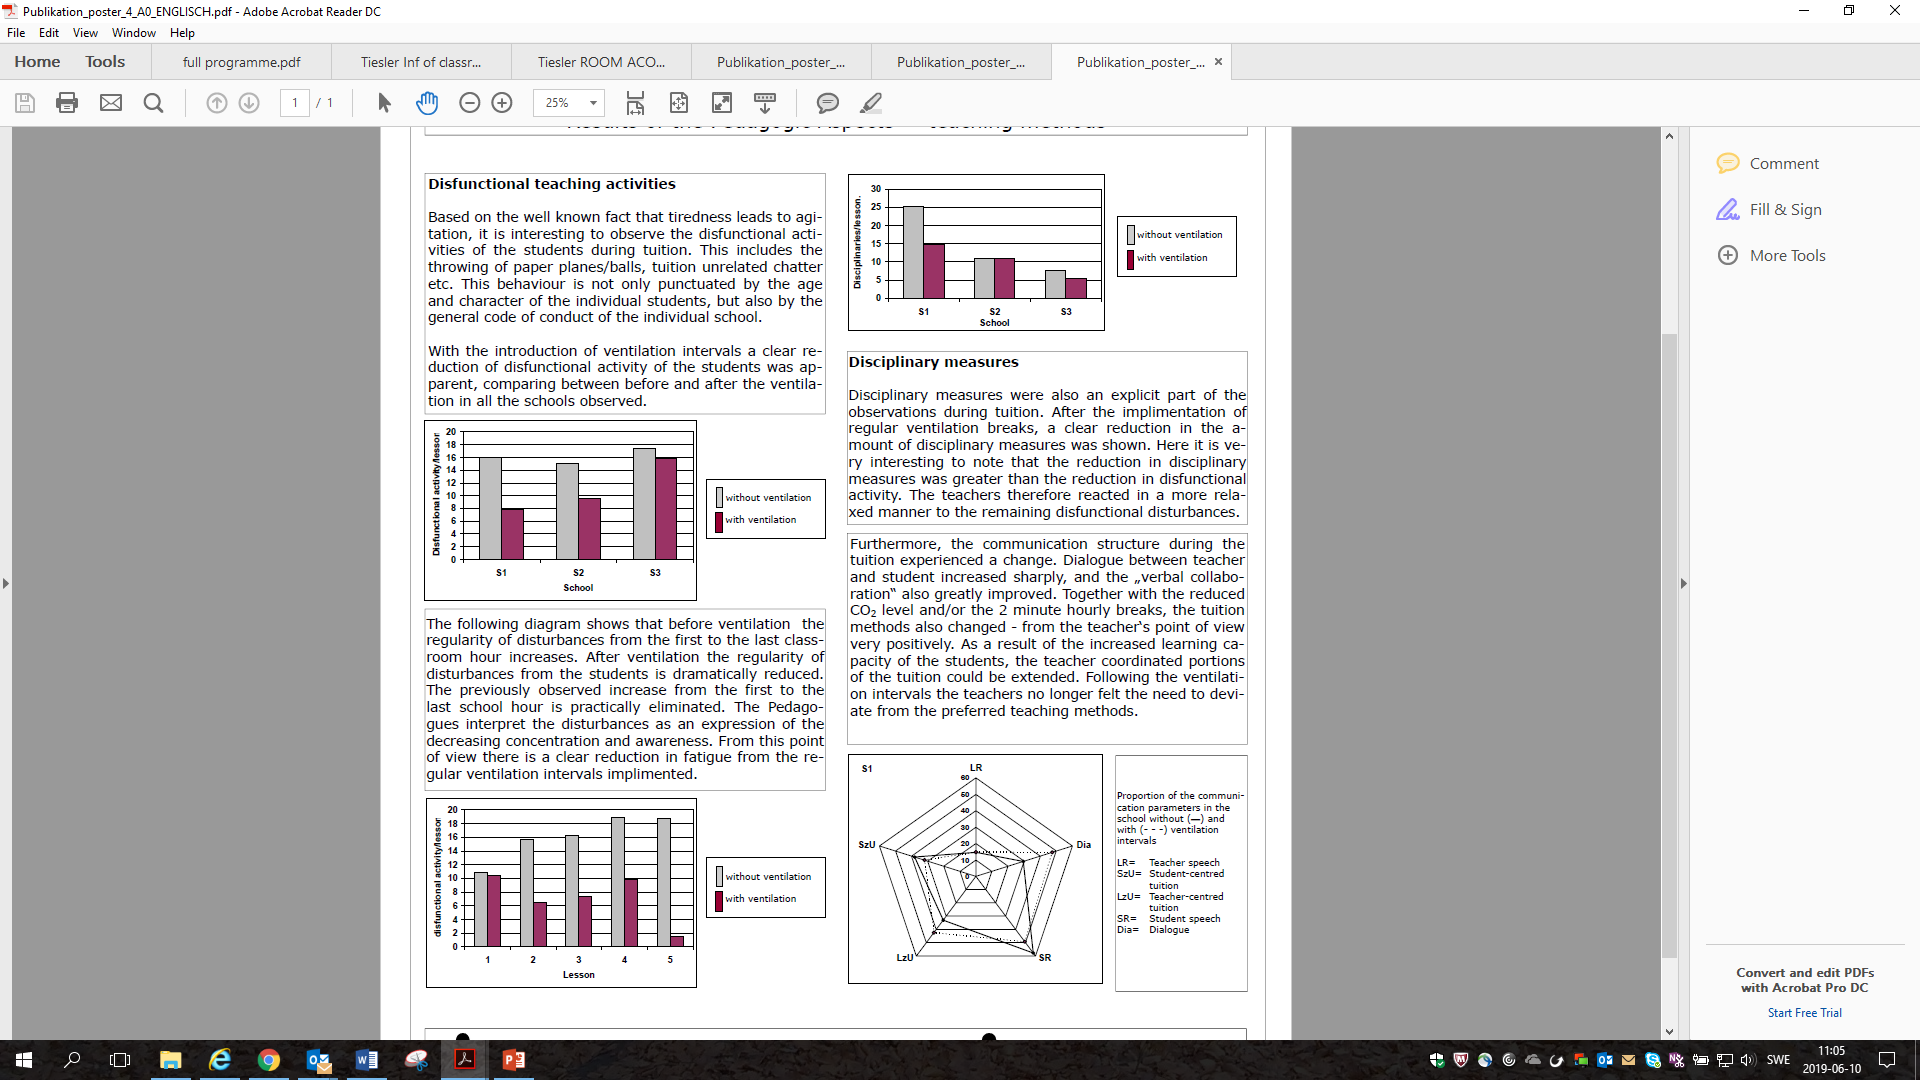Go to next page arrow icon
This screenshot has width=1920, height=1080.
(249, 103)
